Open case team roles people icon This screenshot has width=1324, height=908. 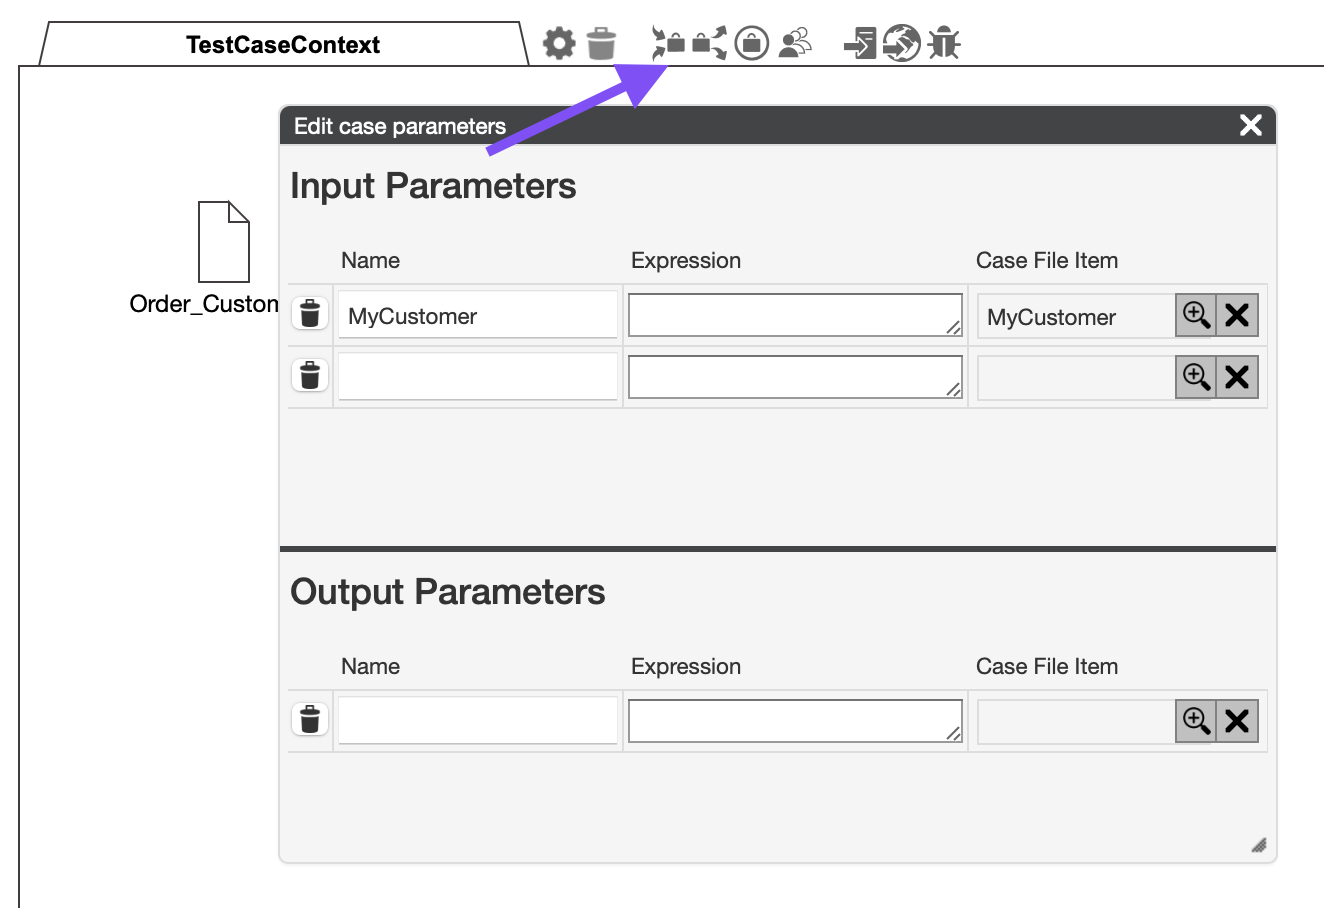tap(795, 44)
